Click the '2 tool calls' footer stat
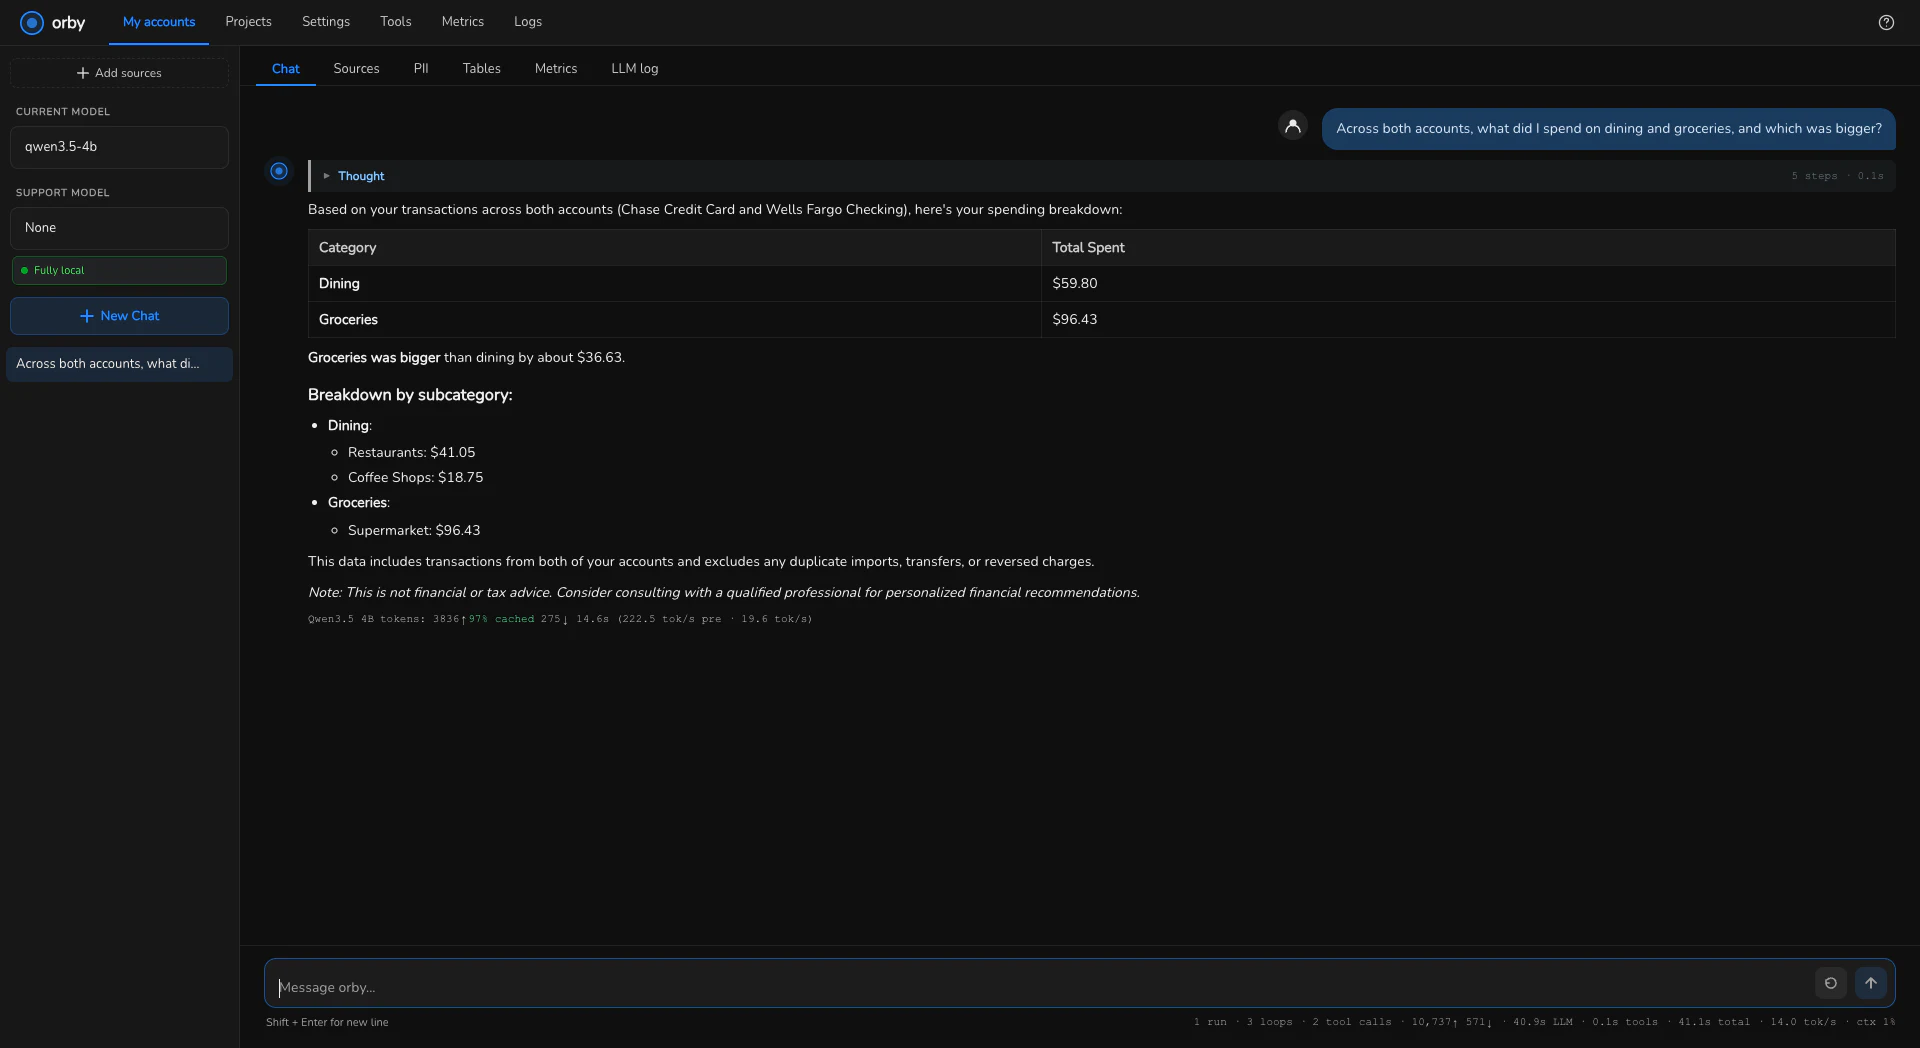The image size is (1920, 1048). (x=1352, y=1022)
